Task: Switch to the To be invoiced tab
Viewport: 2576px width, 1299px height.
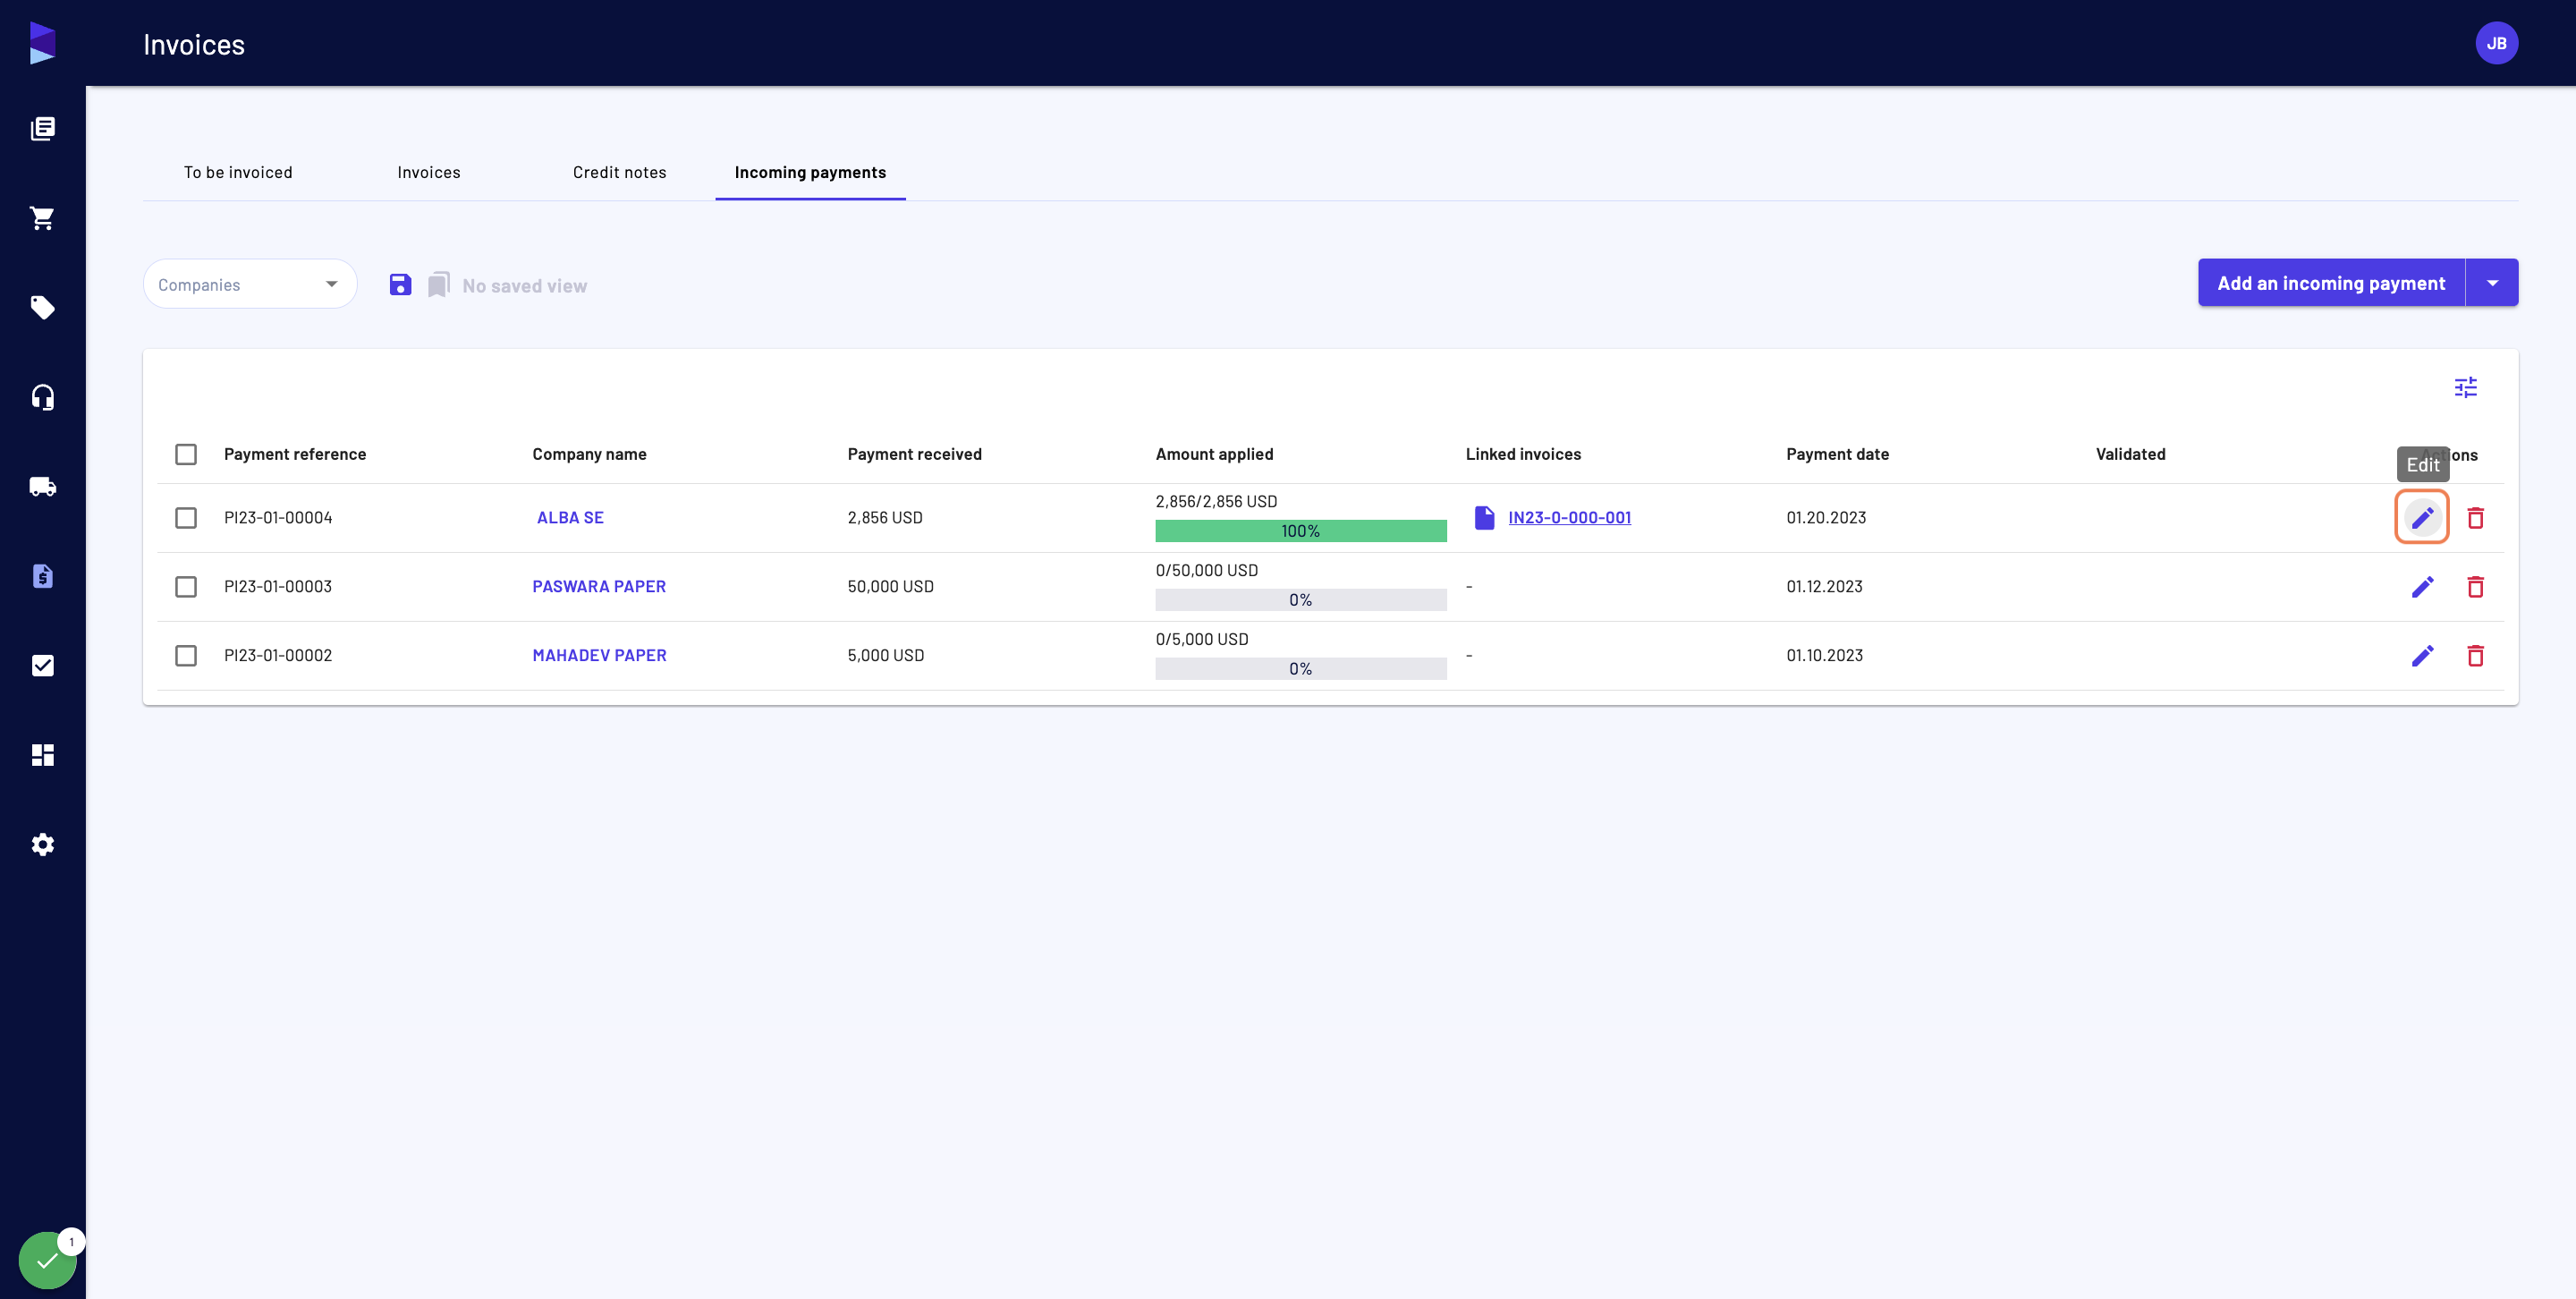Action: (238, 172)
